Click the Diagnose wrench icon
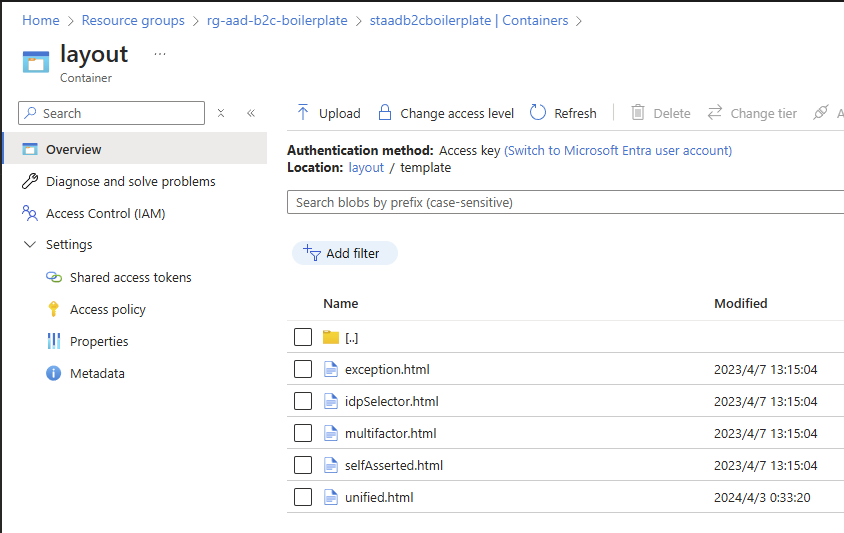This screenshot has height=533, width=844. (30, 181)
